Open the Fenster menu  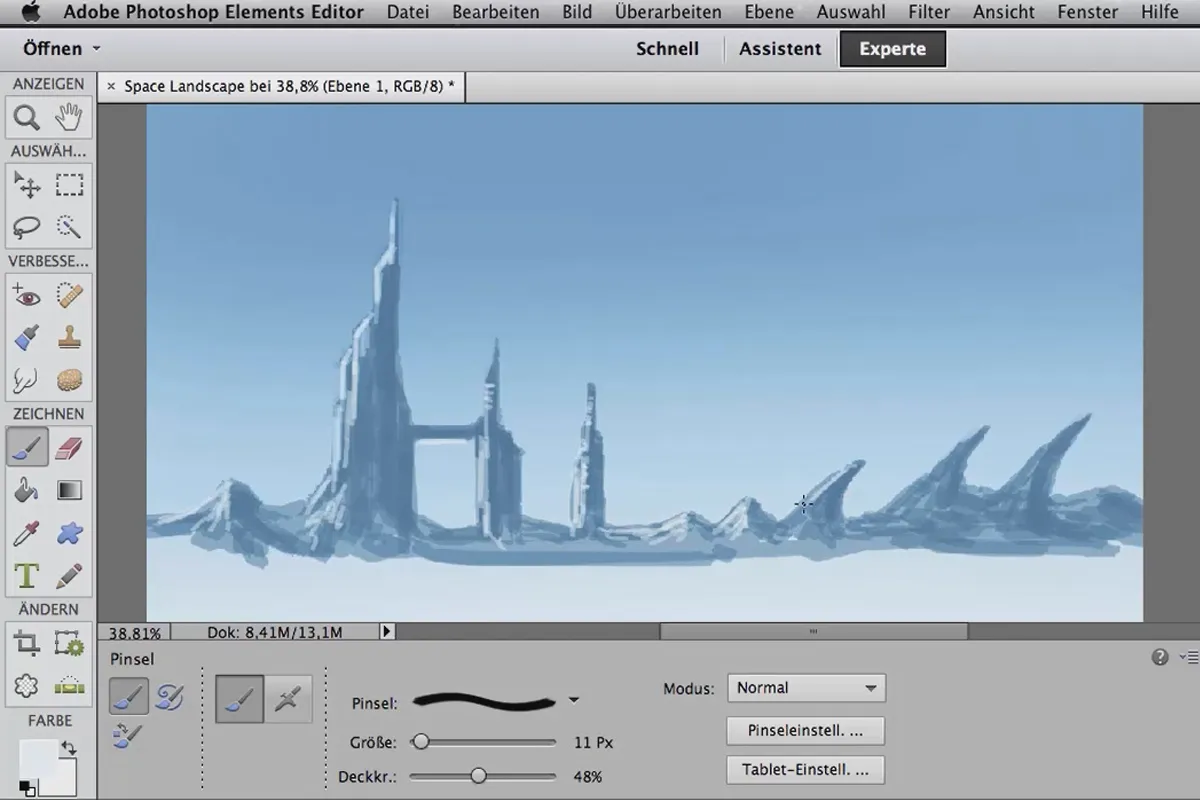tap(1088, 13)
